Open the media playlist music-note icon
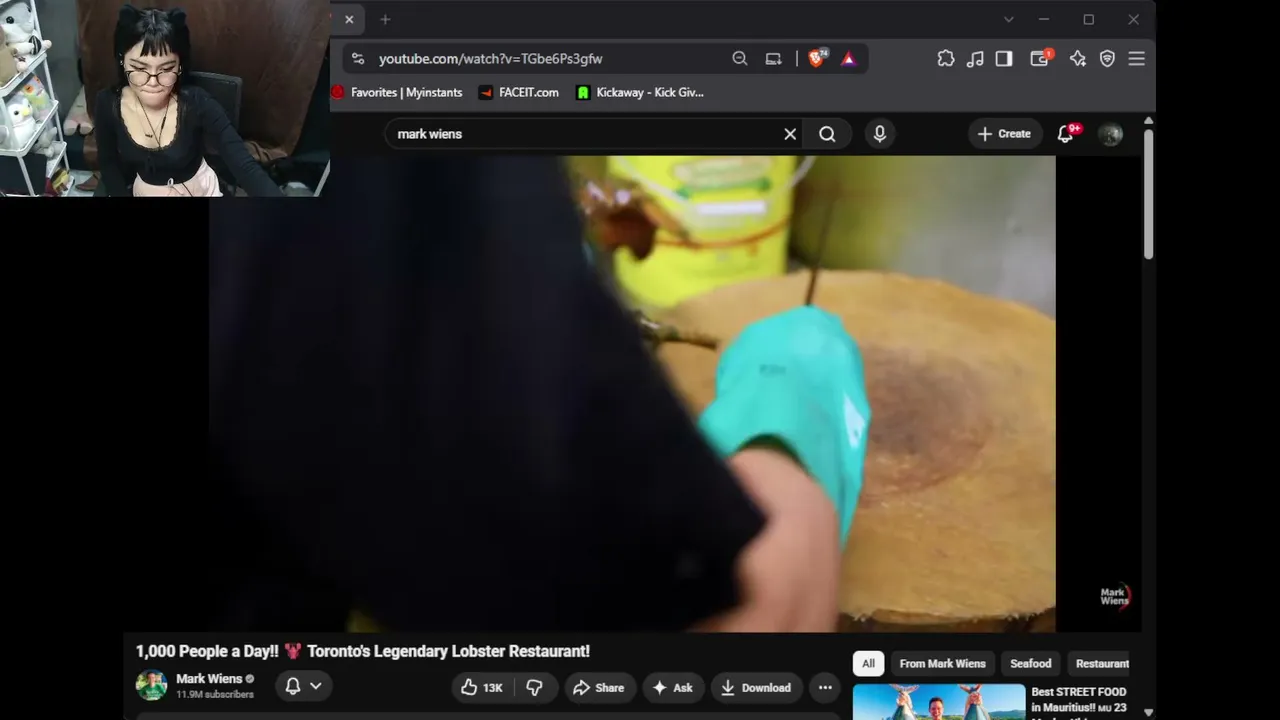The width and height of the screenshot is (1280, 720). tap(975, 59)
